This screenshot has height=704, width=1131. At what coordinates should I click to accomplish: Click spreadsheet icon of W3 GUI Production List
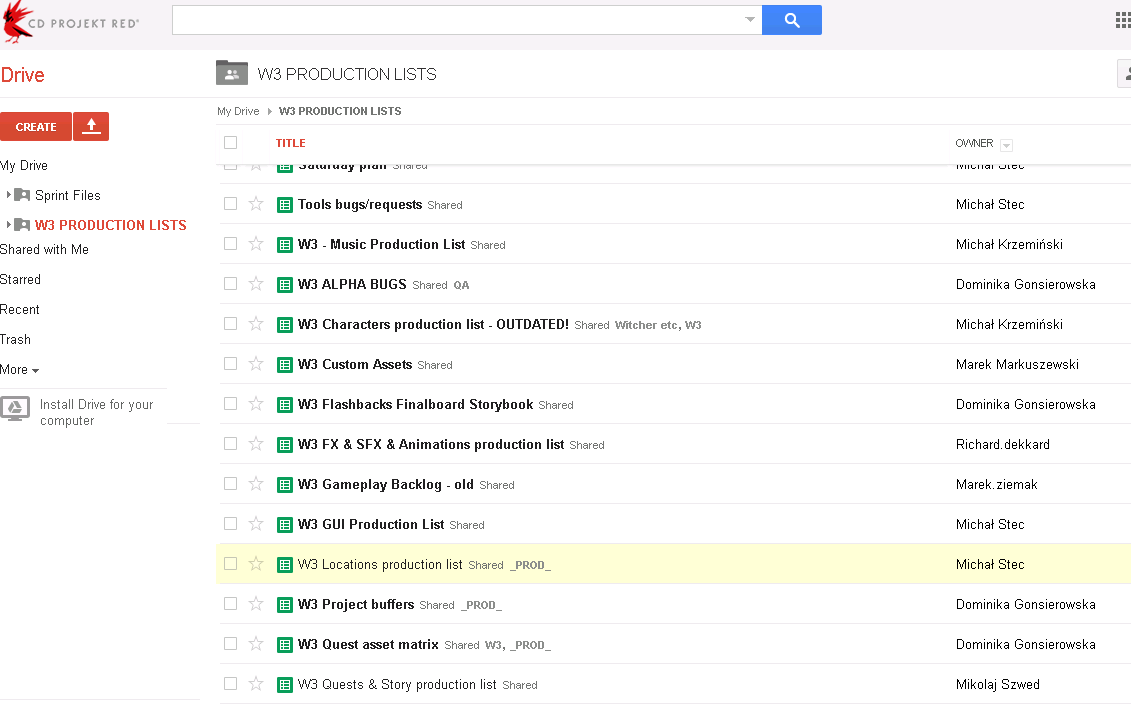click(285, 524)
